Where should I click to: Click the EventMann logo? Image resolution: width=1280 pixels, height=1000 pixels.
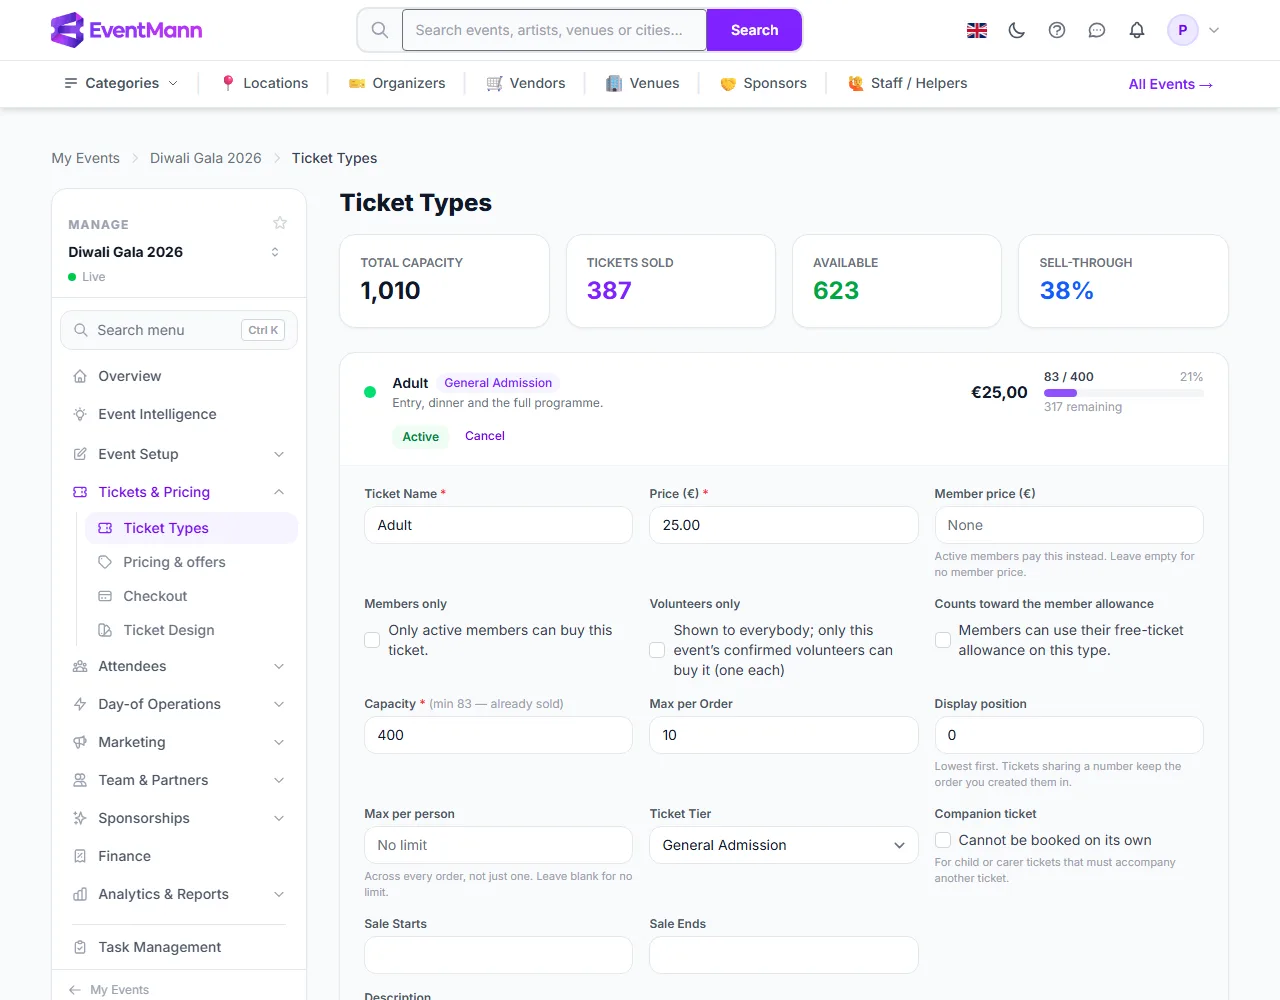coord(126,30)
